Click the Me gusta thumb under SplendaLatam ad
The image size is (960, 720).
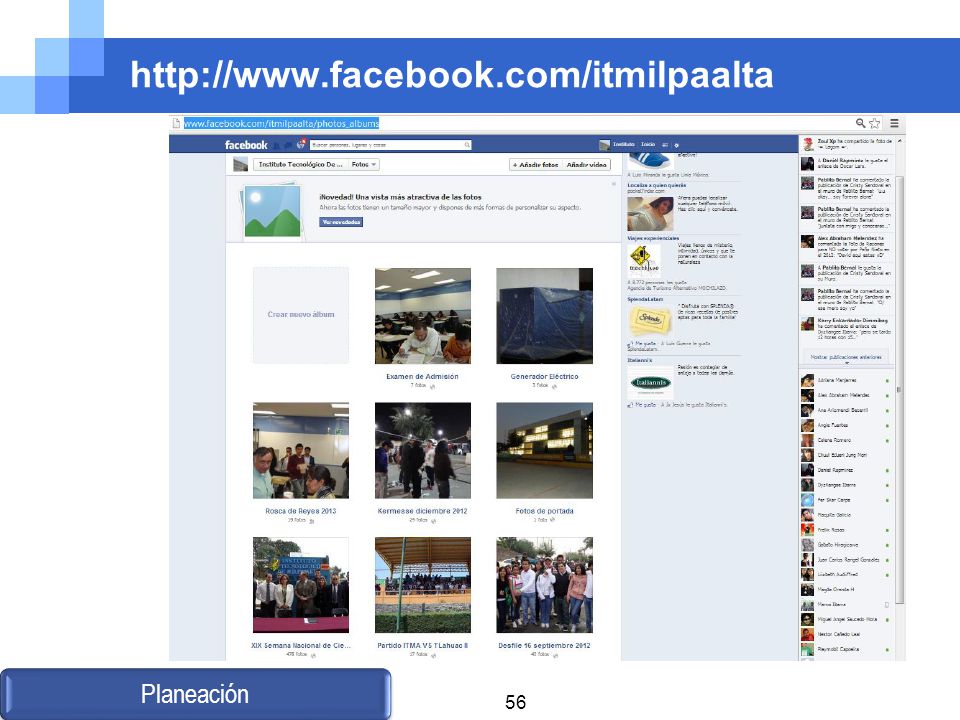(630, 344)
